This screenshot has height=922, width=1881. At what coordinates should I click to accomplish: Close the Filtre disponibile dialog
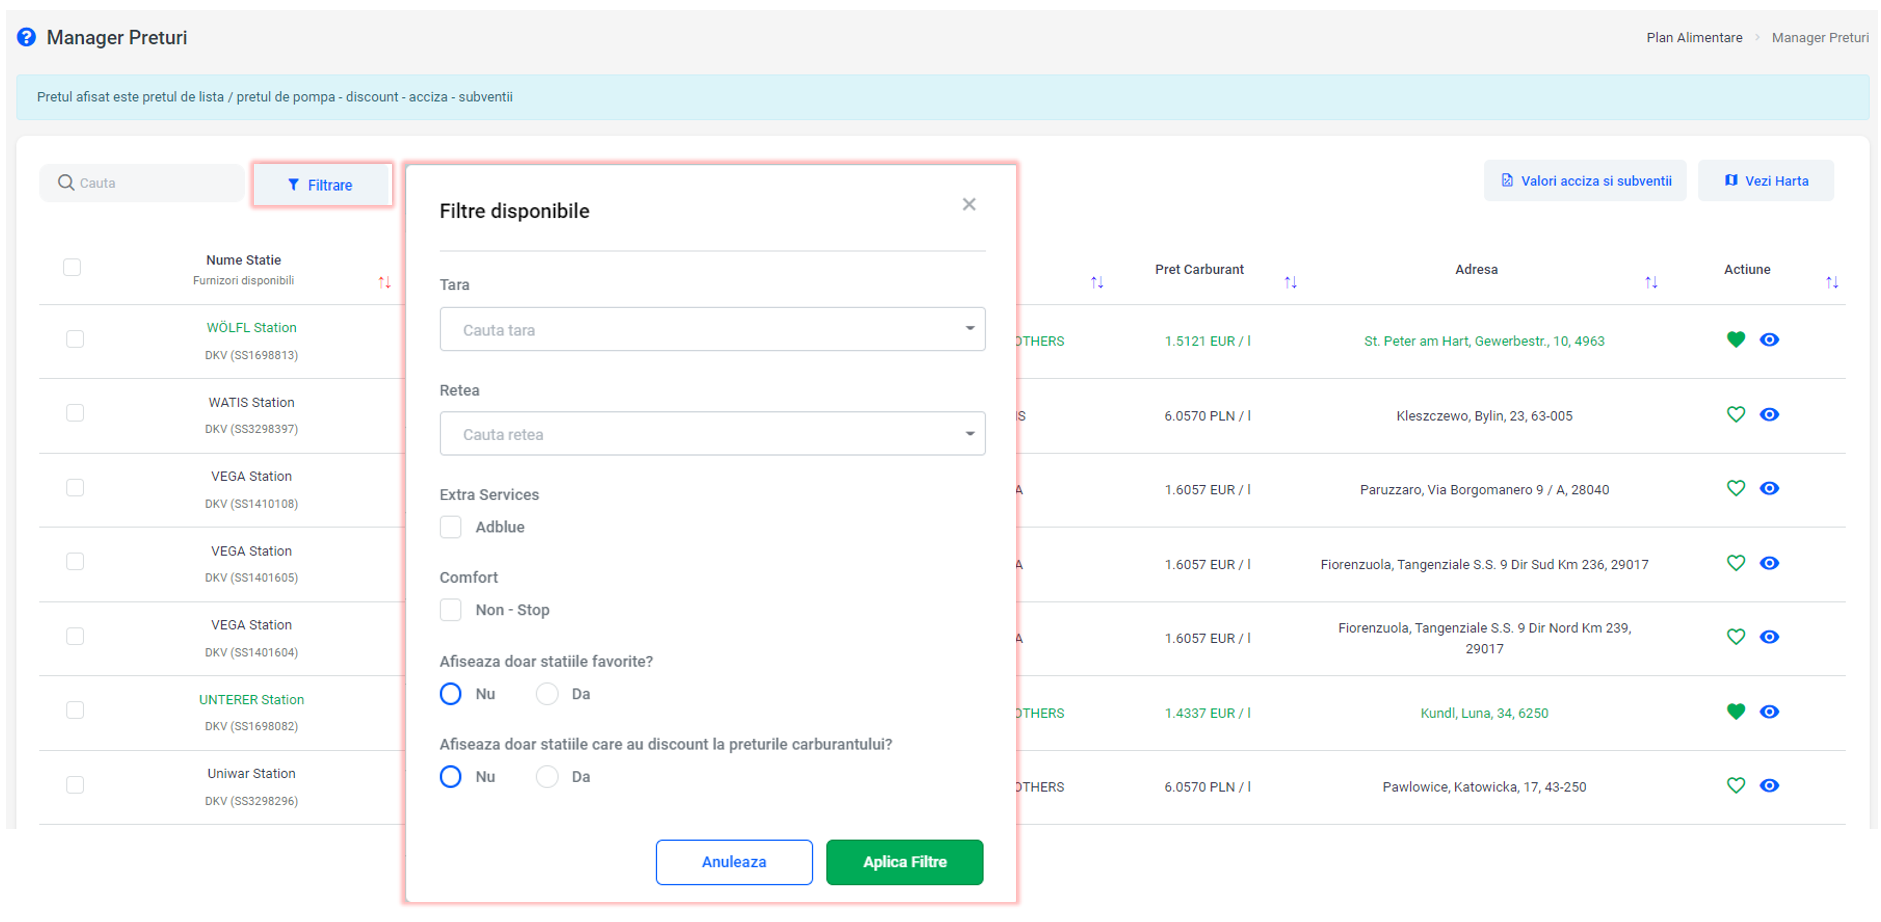click(968, 205)
